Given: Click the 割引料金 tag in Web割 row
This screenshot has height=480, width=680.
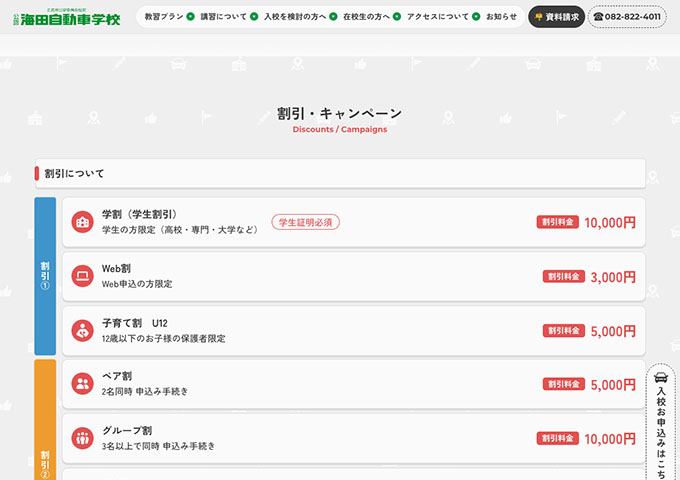Looking at the screenshot, I should pyautogui.click(x=564, y=276).
